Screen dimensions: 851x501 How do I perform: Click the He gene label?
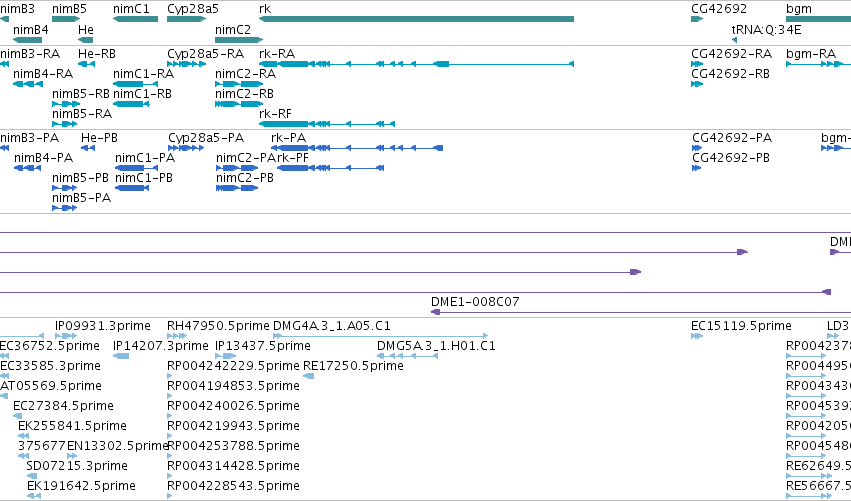(86, 30)
